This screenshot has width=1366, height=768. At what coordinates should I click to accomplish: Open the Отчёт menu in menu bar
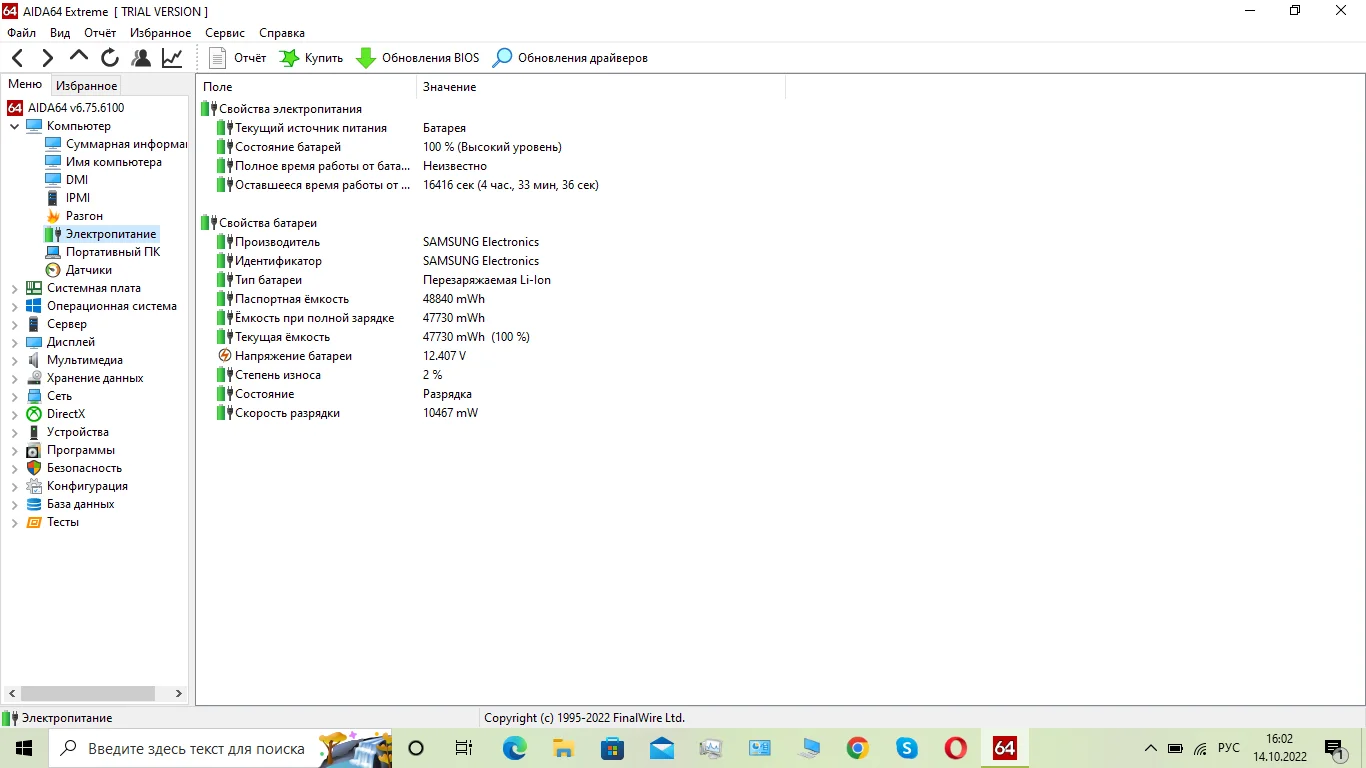tap(100, 33)
